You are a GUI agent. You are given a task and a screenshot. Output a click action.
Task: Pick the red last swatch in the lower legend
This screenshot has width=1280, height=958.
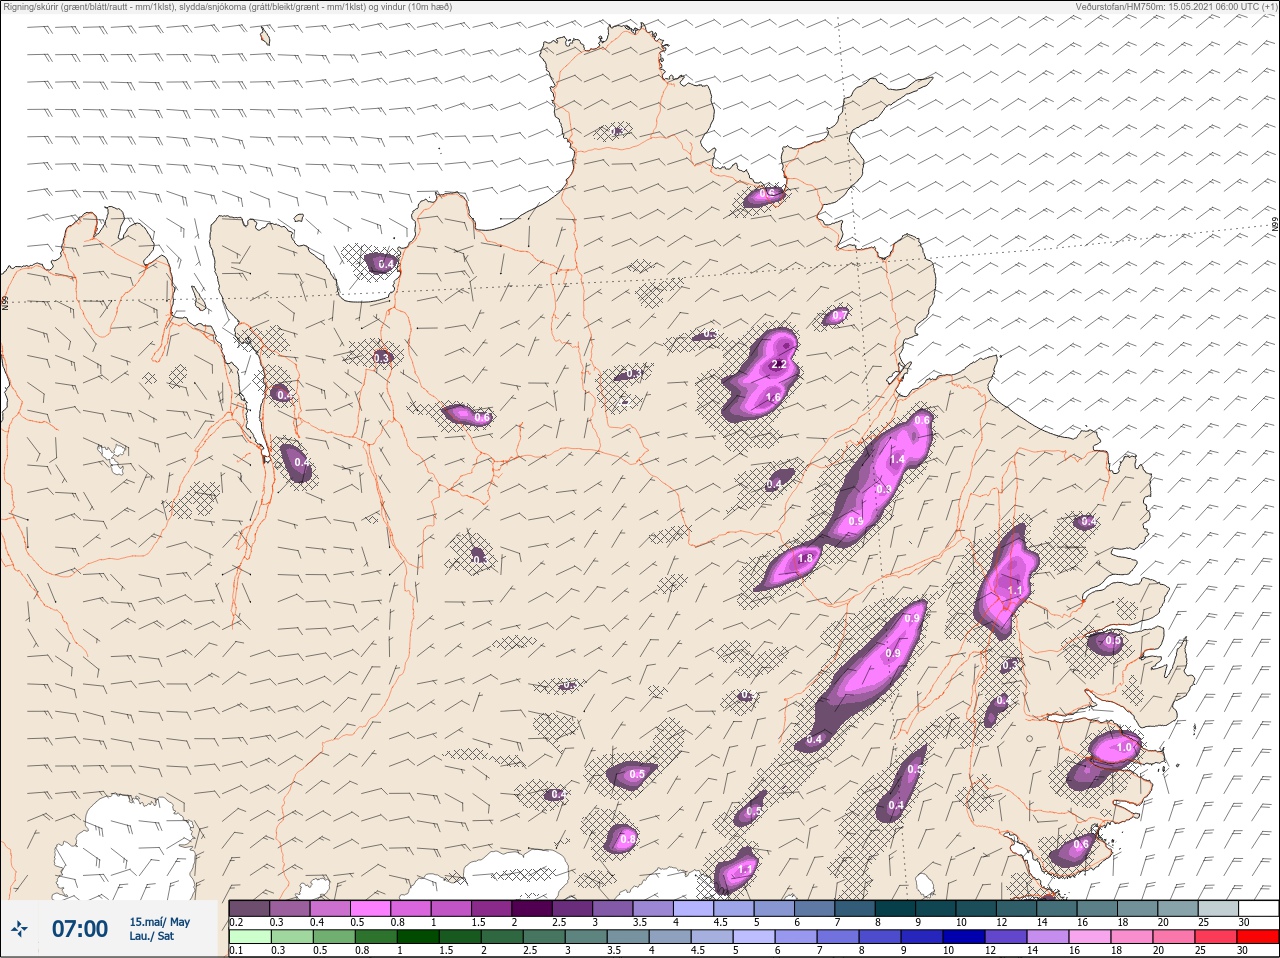point(1258,937)
